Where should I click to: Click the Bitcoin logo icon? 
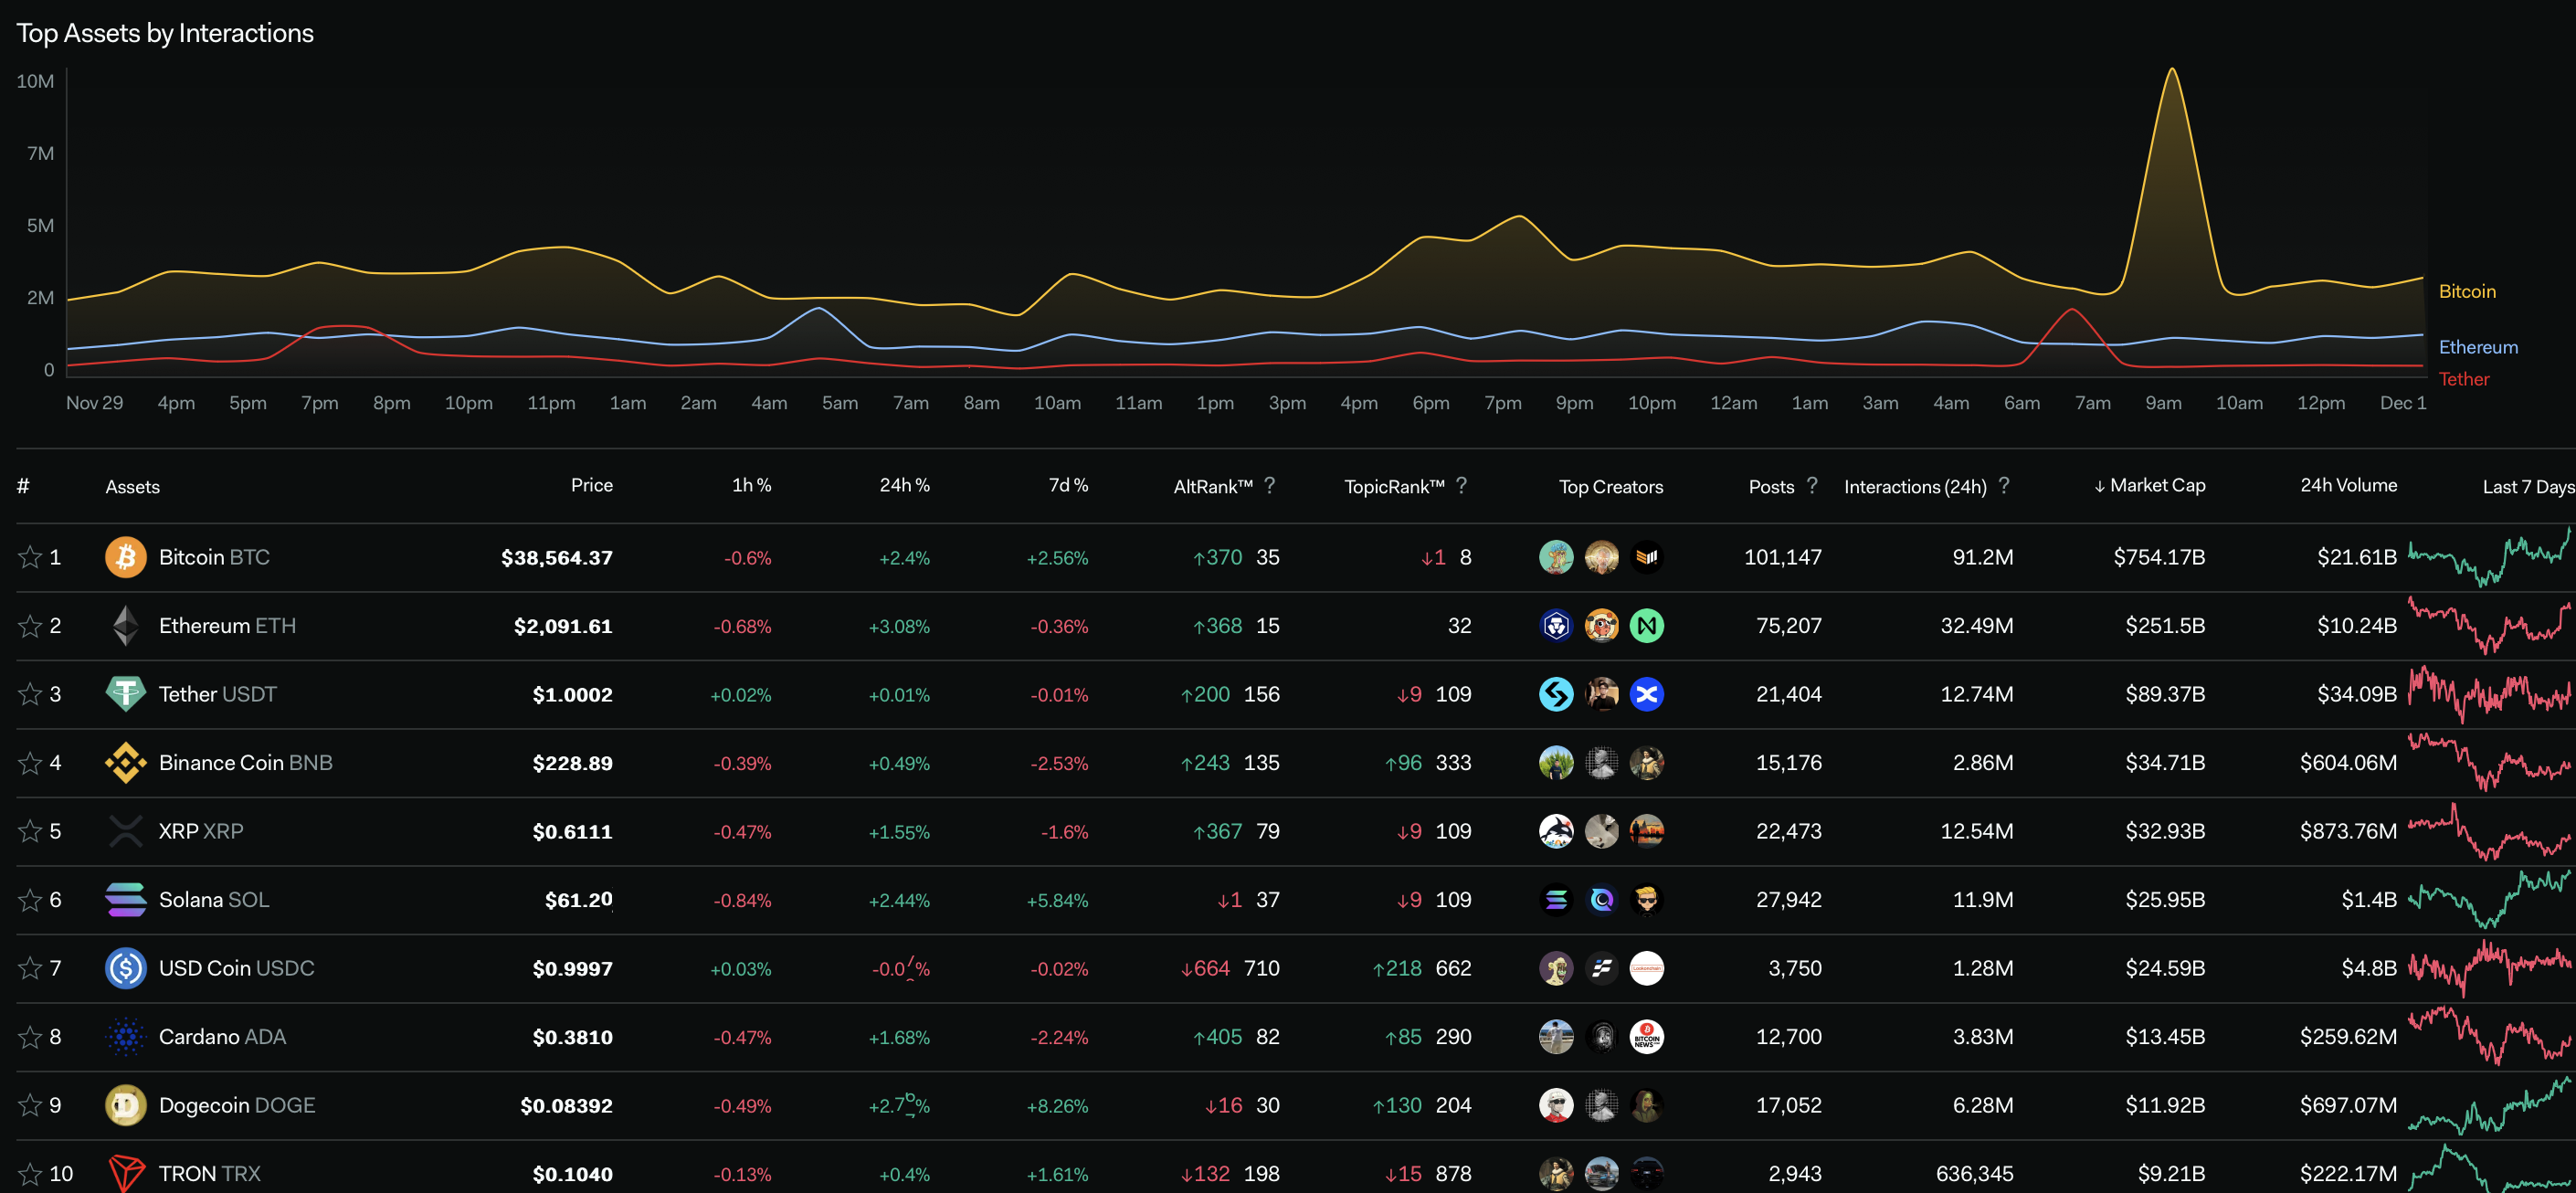(x=126, y=557)
